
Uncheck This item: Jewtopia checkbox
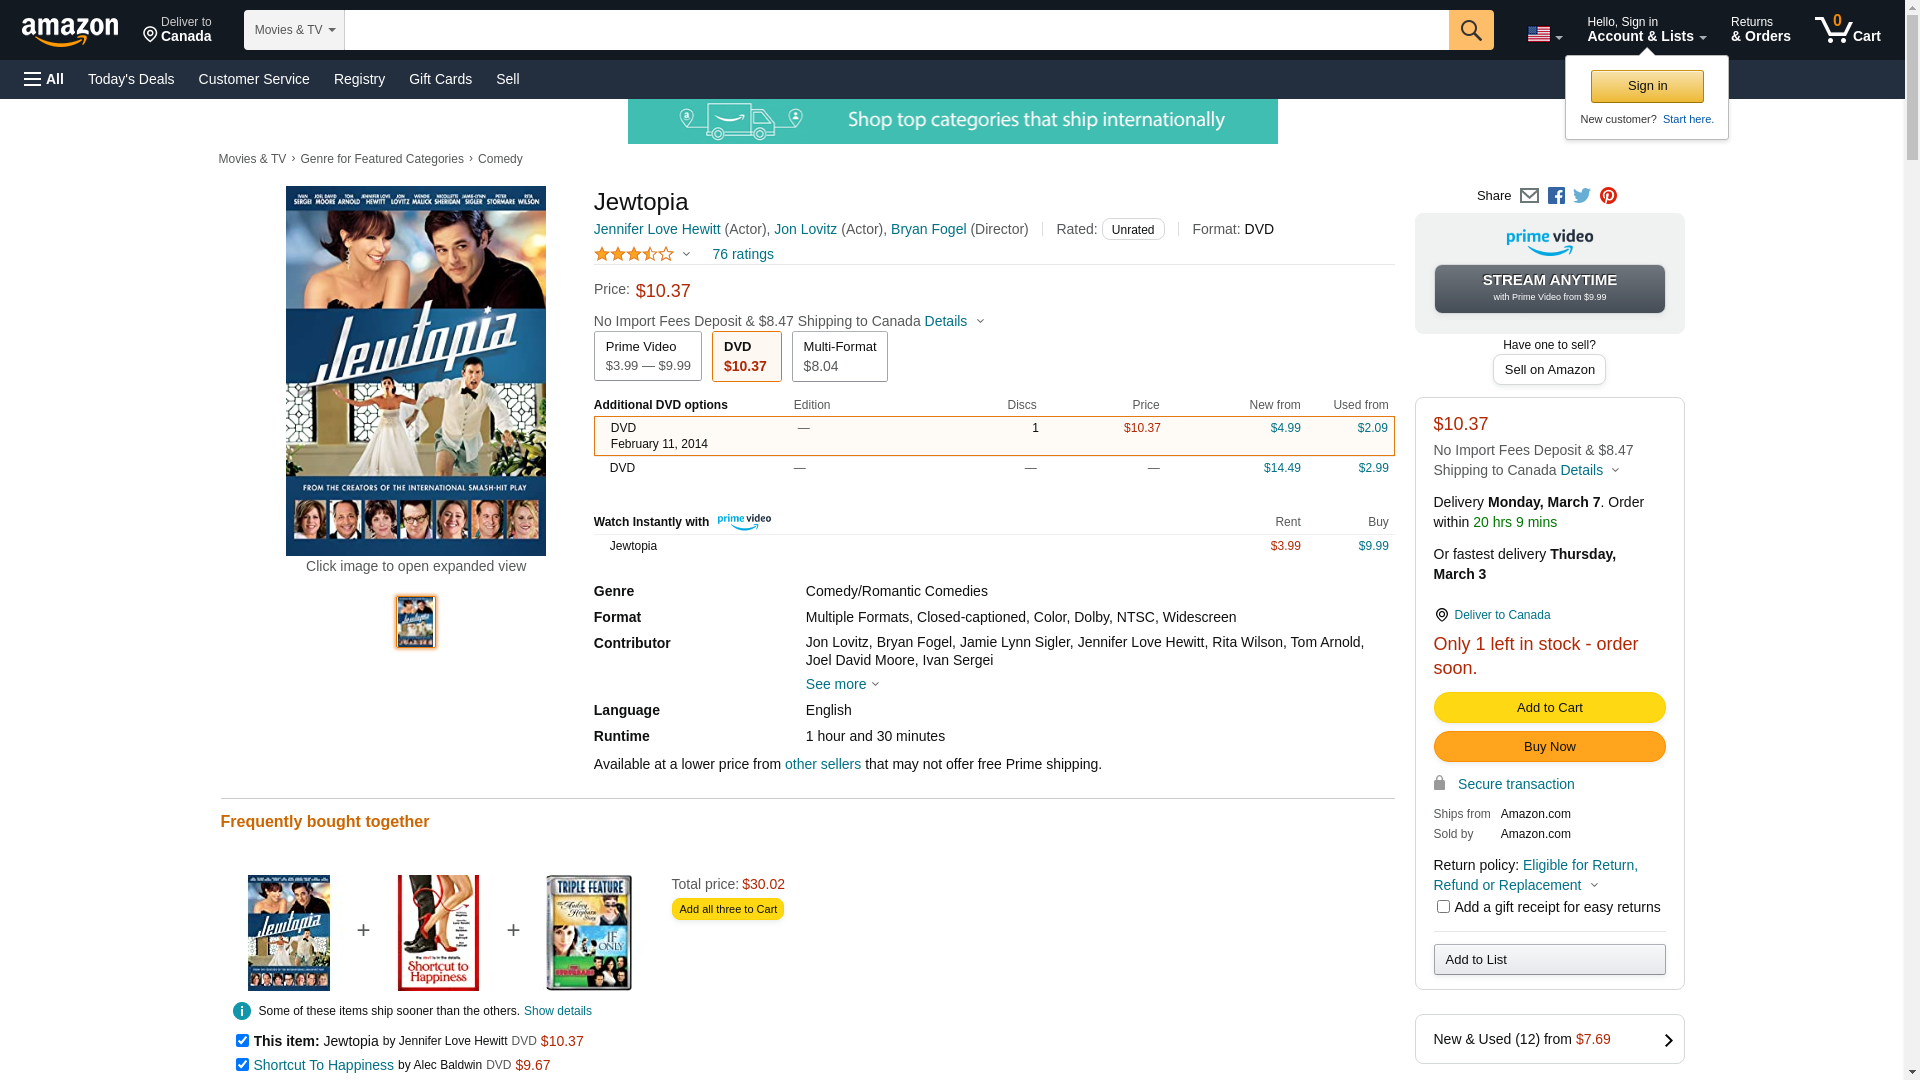point(242,1041)
